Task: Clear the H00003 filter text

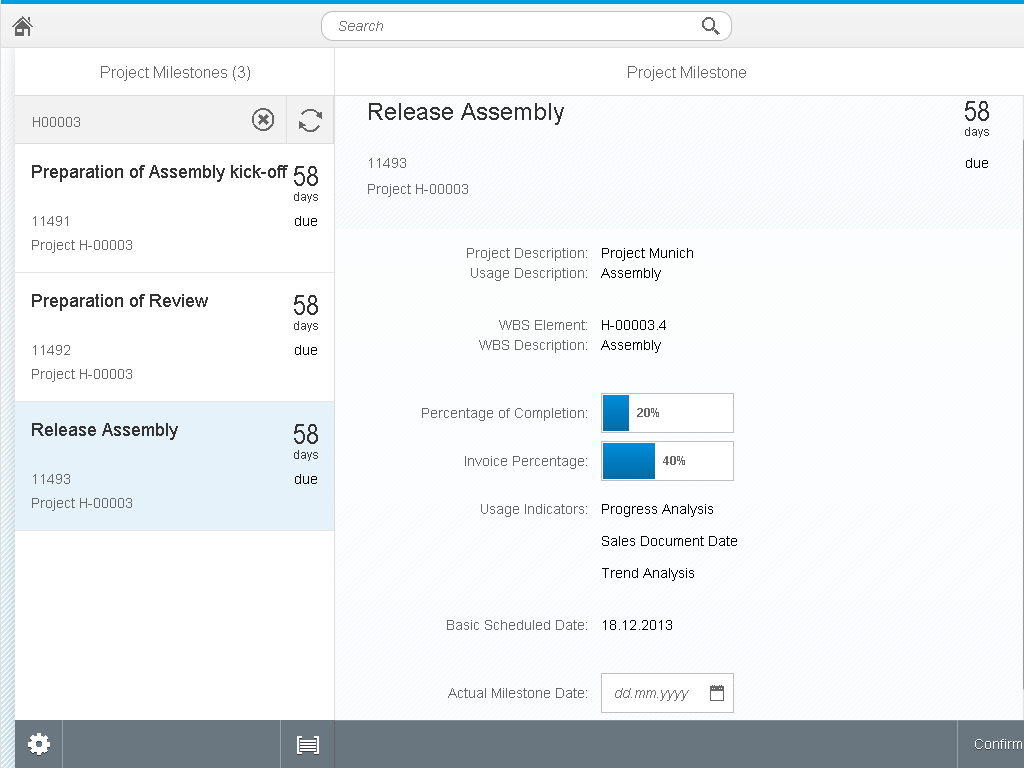Action: coord(262,121)
